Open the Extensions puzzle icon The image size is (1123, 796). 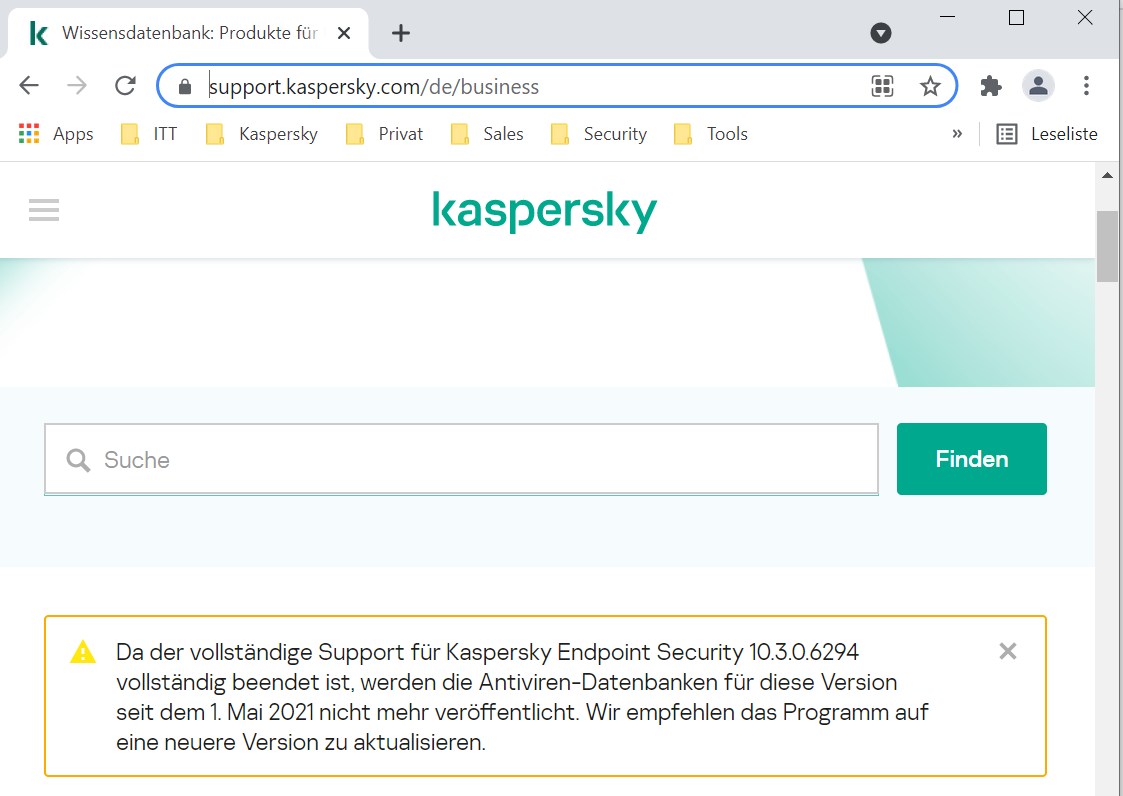point(991,86)
